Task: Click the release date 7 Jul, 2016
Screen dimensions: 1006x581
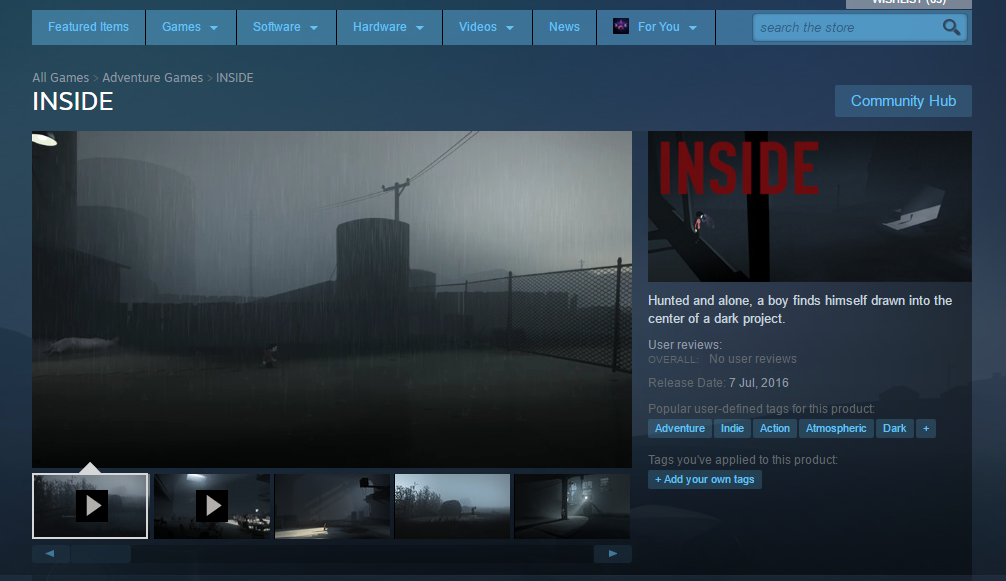Action: coord(758,383)
